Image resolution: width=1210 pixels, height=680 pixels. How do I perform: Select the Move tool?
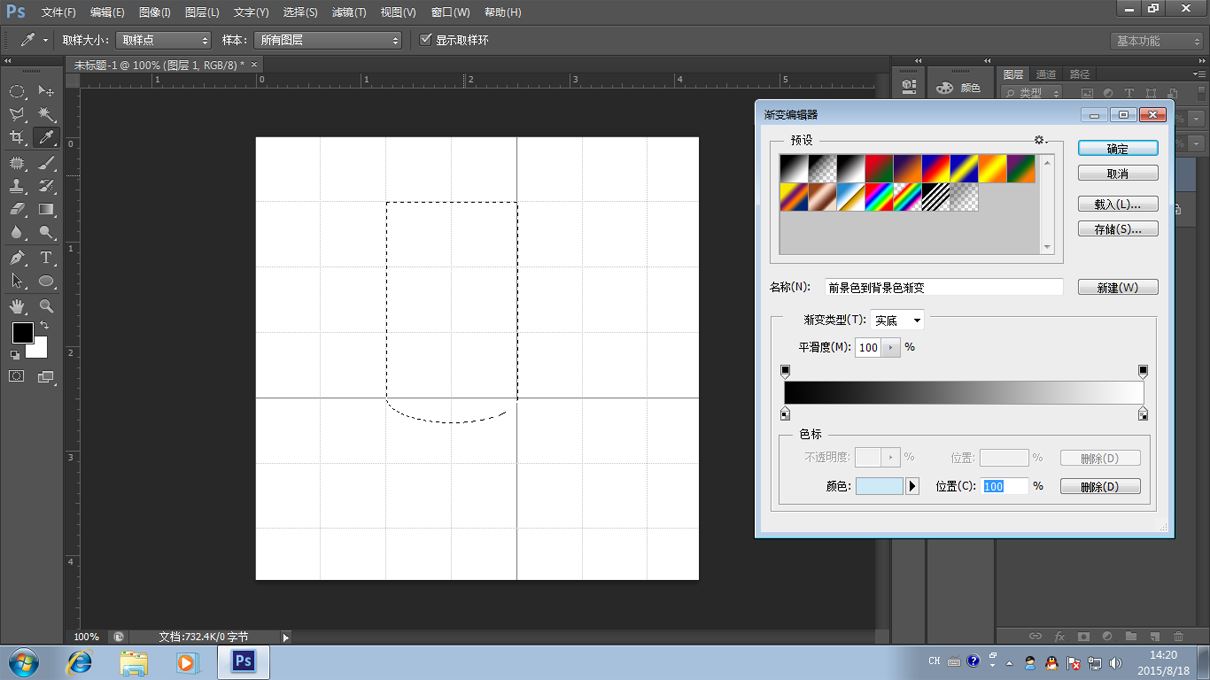46,91
